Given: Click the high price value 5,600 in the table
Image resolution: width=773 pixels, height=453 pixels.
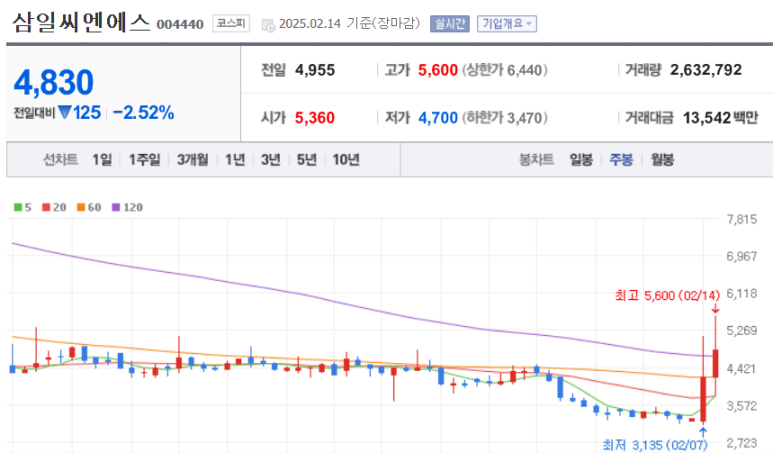Looking at the screenshot, I should pos(438,70).
